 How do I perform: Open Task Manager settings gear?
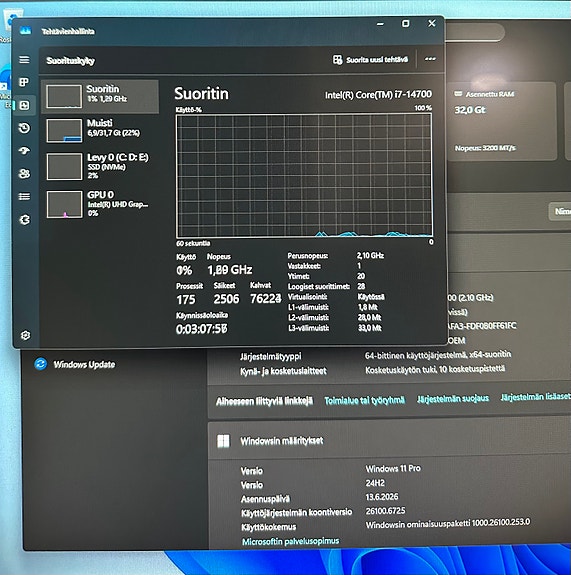point(25,335)
